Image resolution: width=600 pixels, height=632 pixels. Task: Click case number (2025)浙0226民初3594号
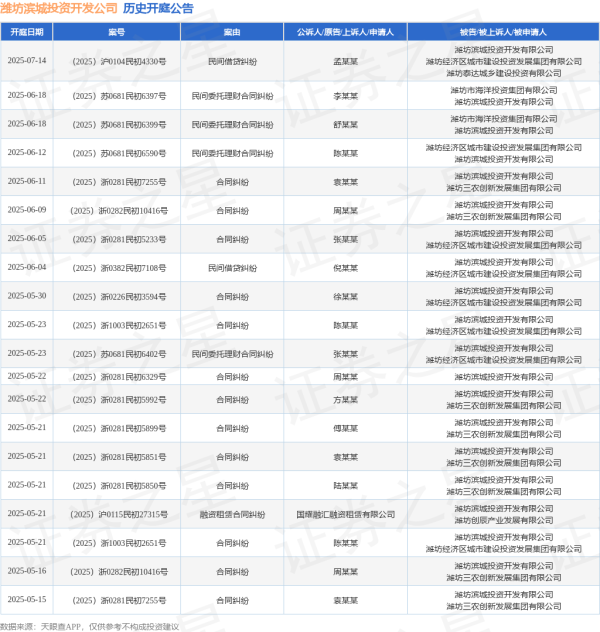[119, 297]
